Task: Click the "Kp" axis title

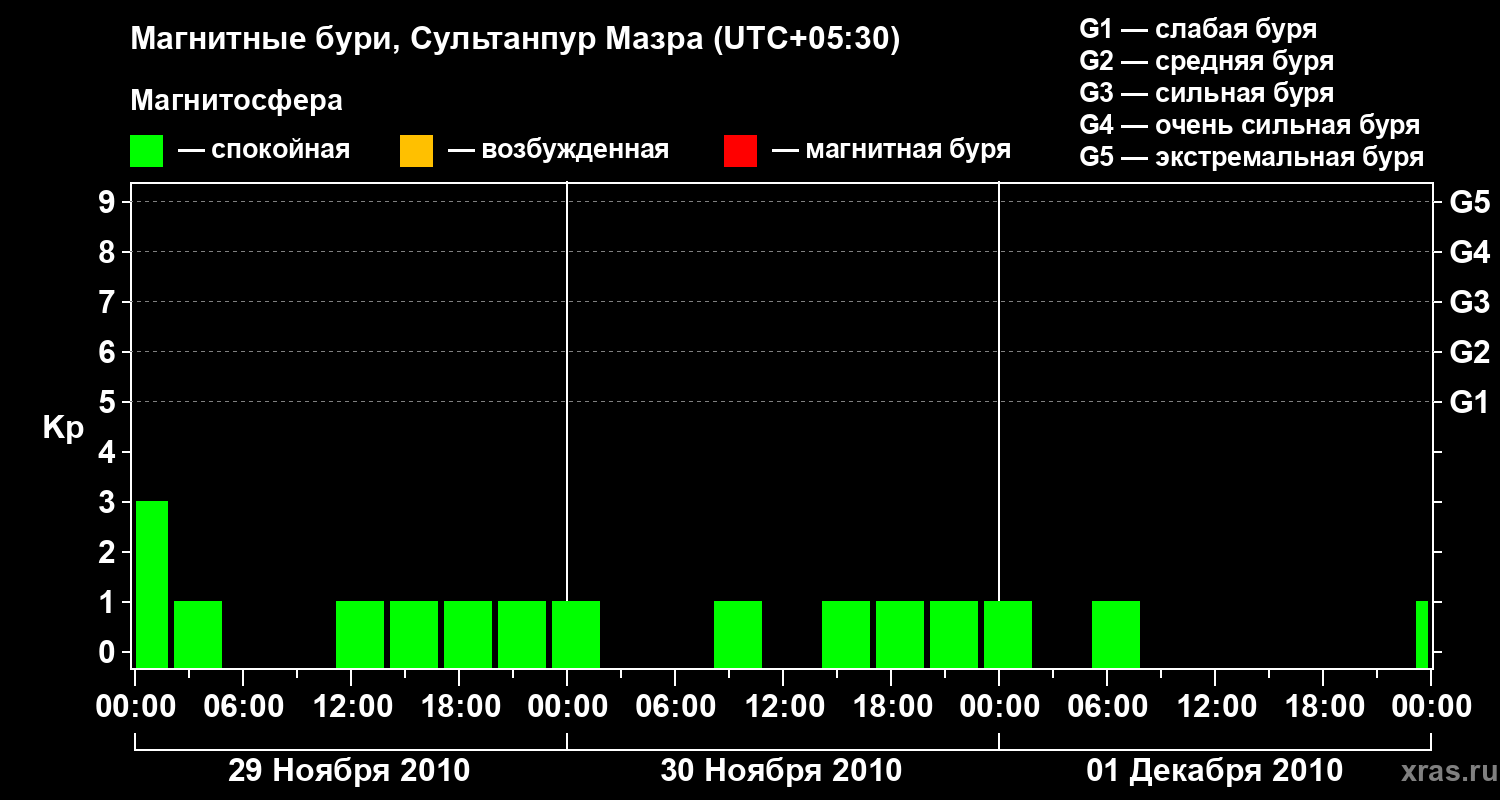Action: (63, 428)
